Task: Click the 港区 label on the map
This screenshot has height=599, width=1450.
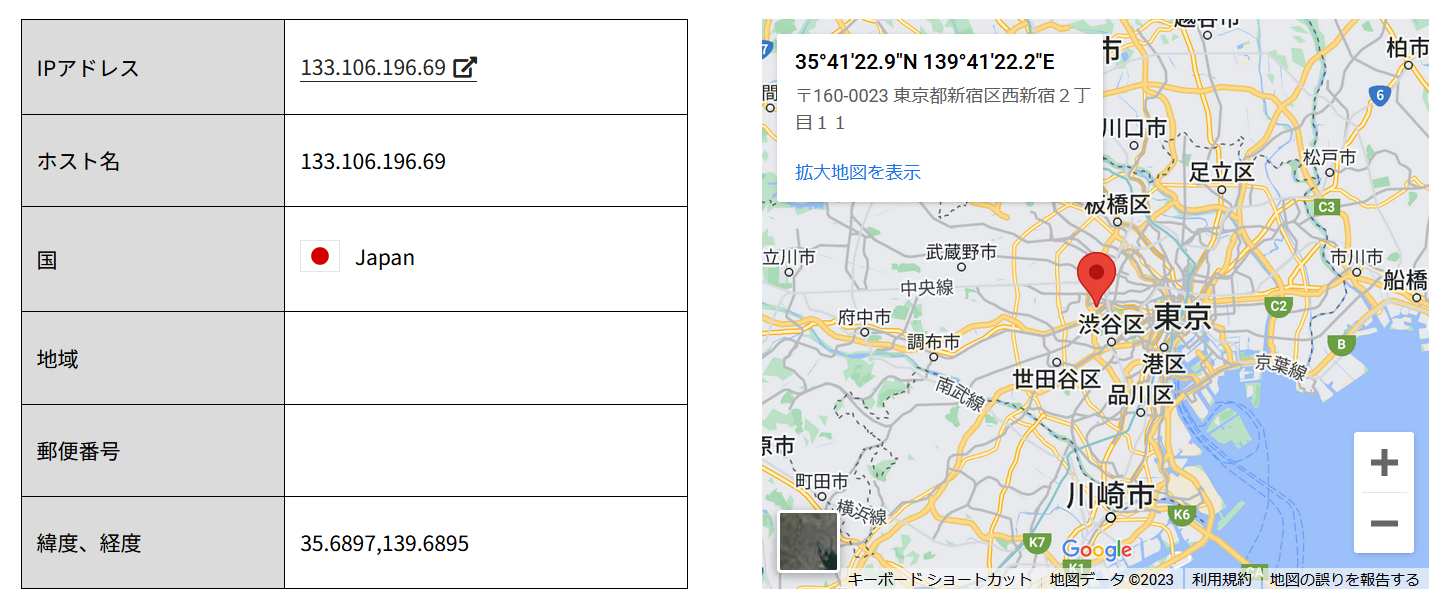Action: point(1163,363)
